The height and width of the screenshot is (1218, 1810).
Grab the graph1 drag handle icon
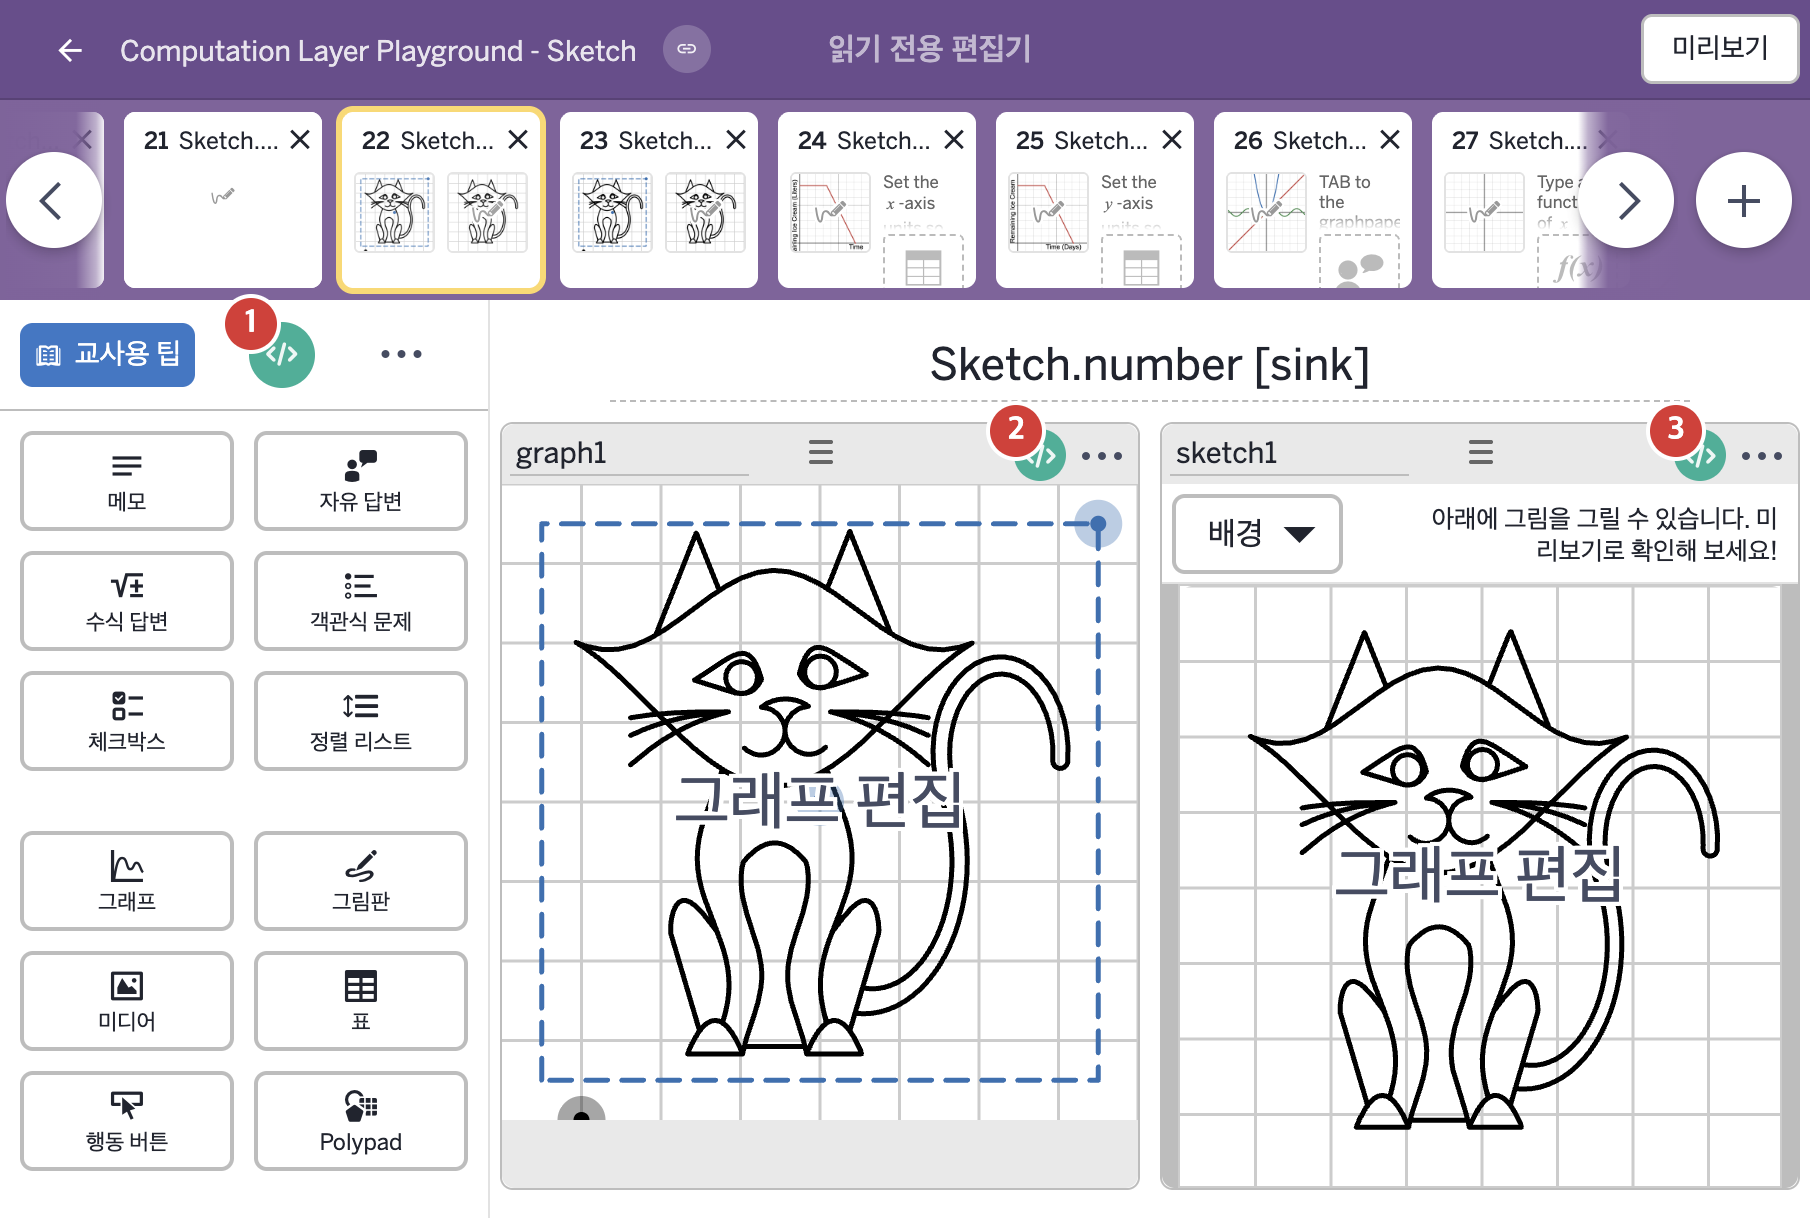821,453
